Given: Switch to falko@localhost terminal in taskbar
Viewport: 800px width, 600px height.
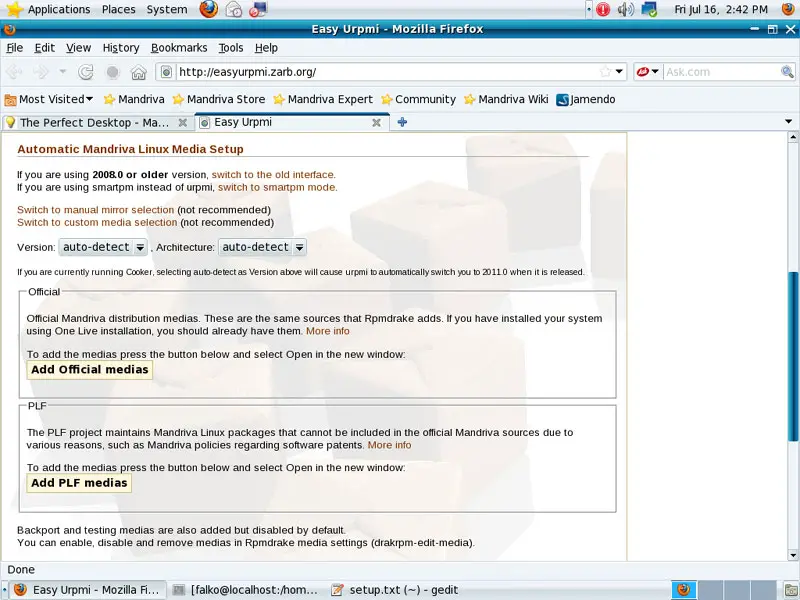Looking at the screenshot, I should (x=245, y=590).
